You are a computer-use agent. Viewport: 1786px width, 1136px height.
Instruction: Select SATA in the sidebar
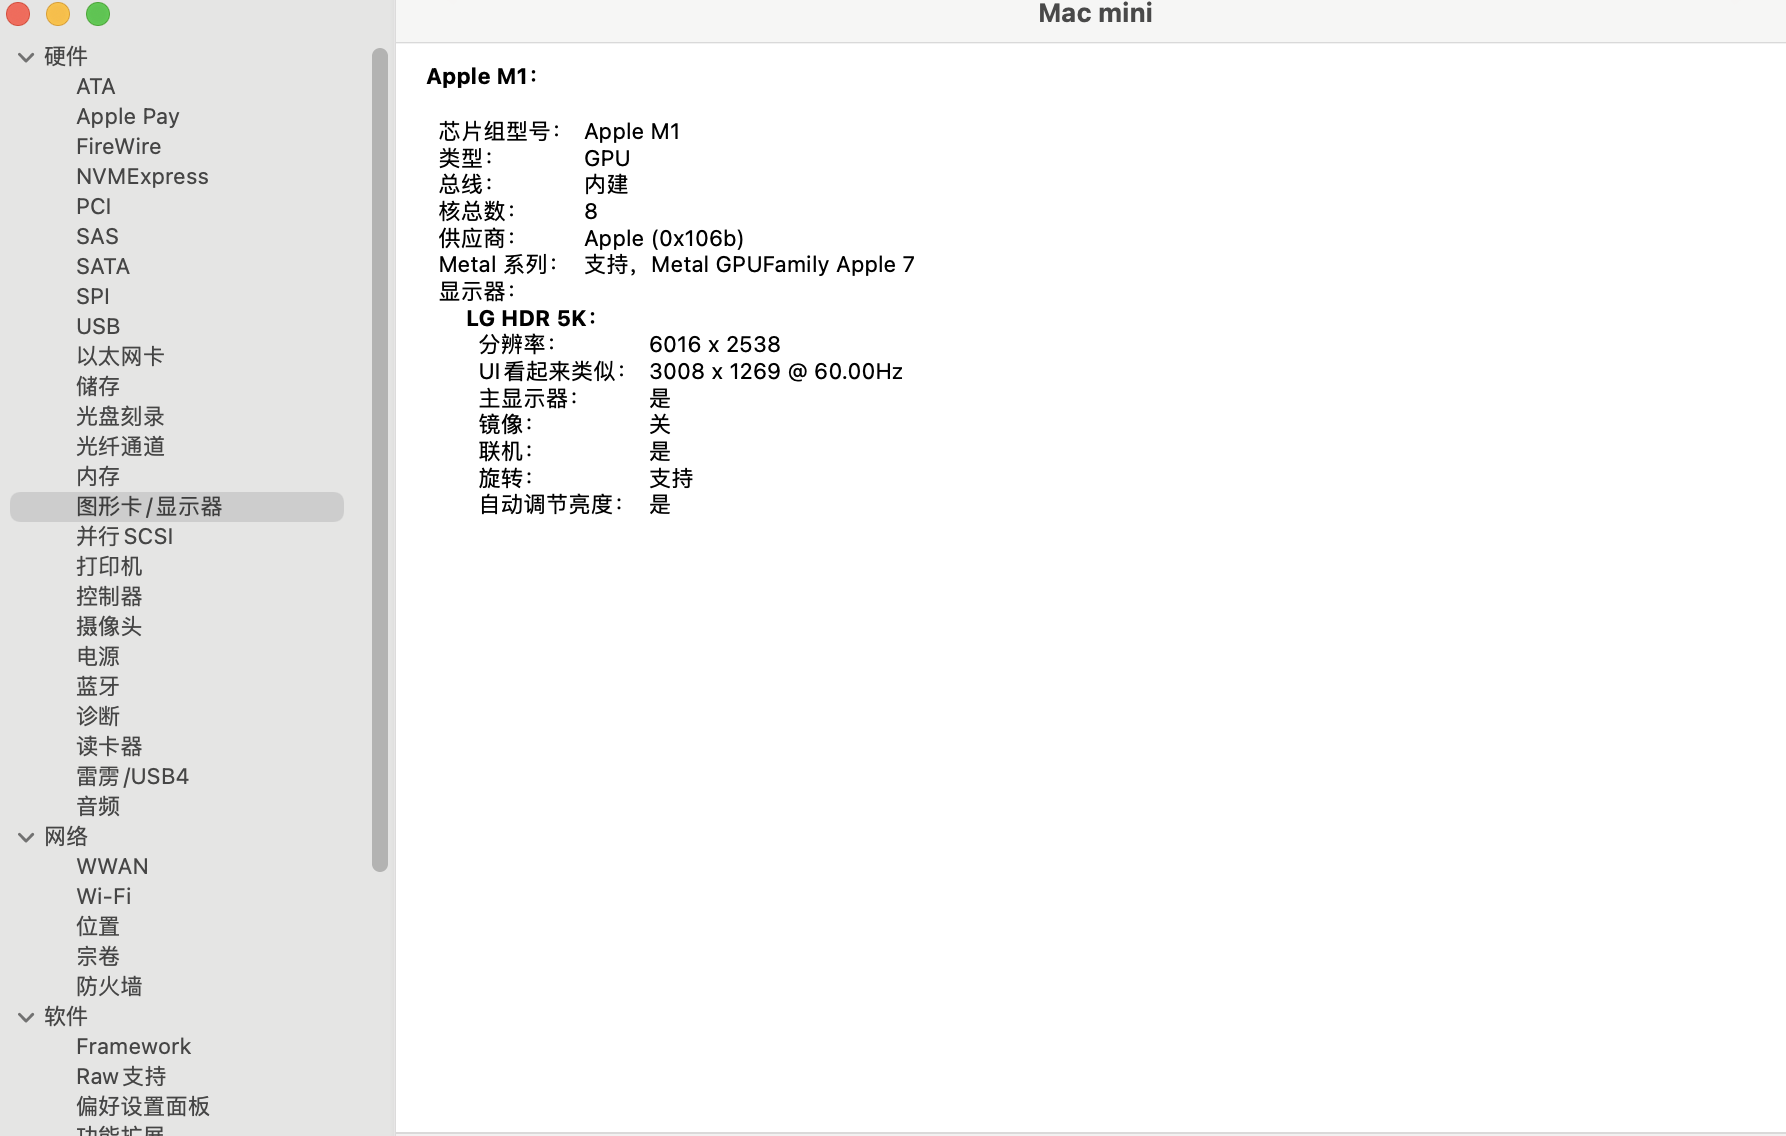pos(103,267)
